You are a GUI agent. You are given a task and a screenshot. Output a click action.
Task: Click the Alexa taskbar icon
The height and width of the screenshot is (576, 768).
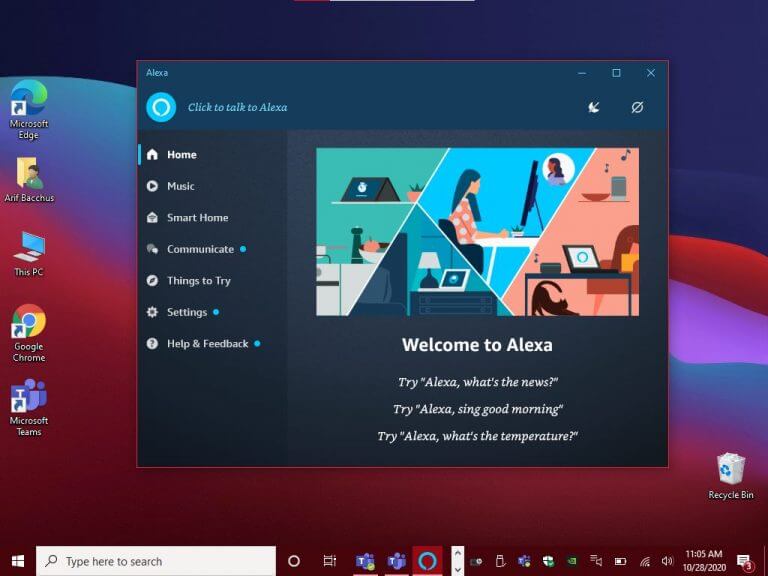click(427, 561)
